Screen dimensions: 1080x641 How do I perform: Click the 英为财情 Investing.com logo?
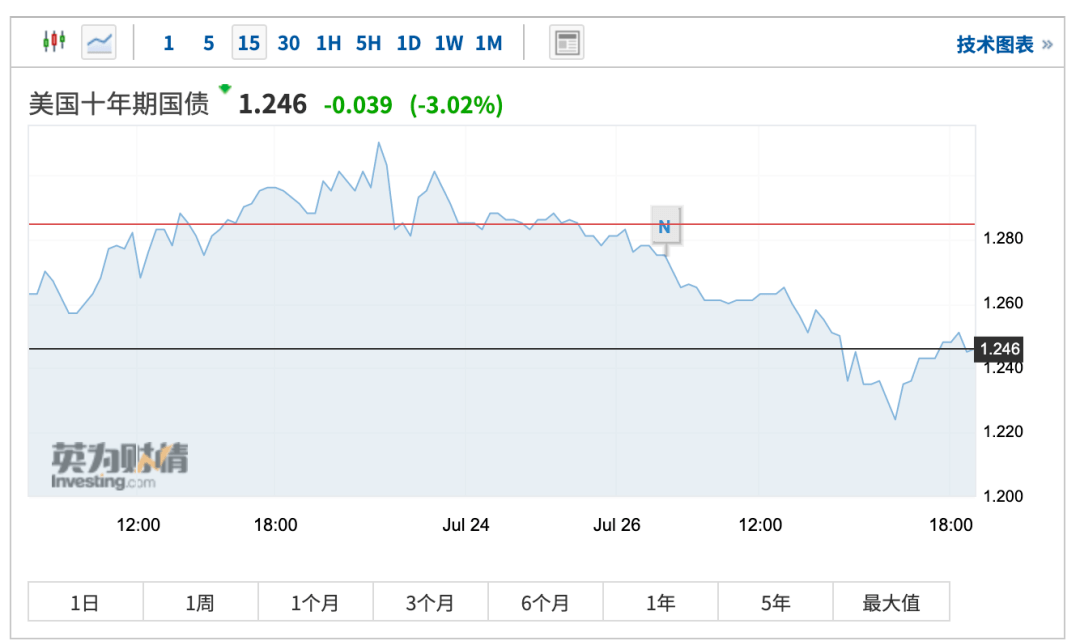120,466
